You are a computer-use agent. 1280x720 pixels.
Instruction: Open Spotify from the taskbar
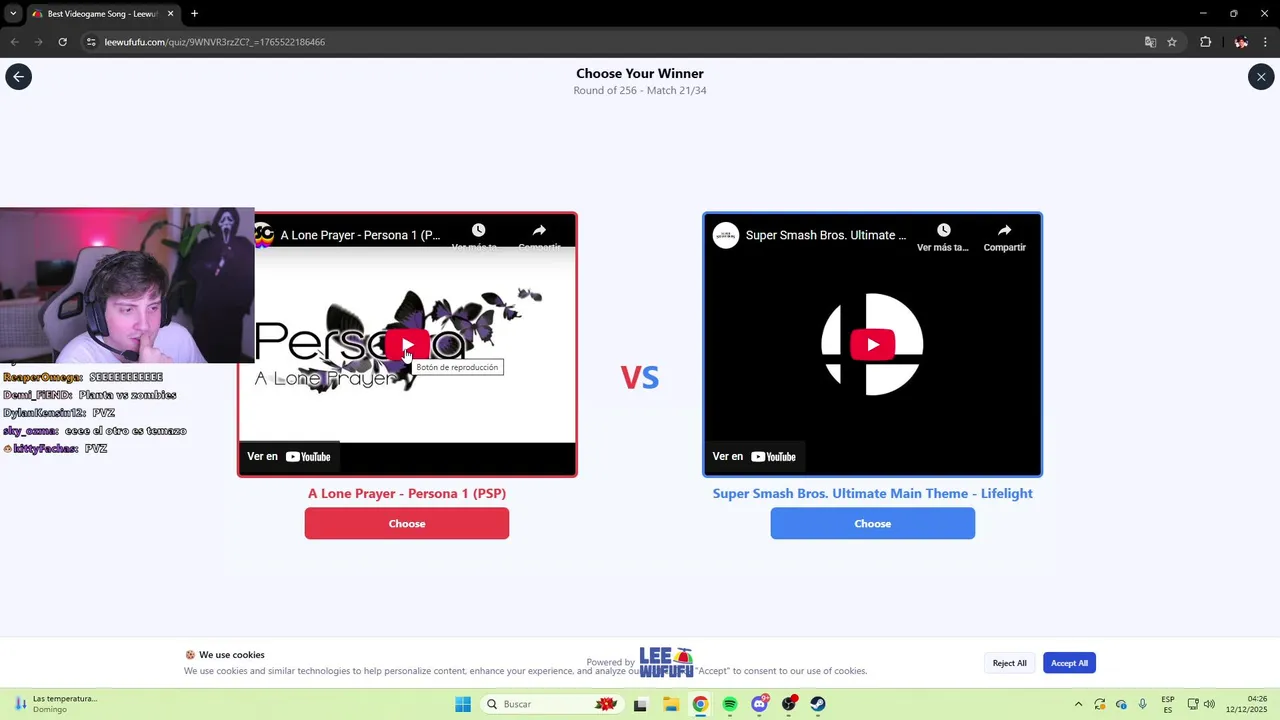point(730,704)
